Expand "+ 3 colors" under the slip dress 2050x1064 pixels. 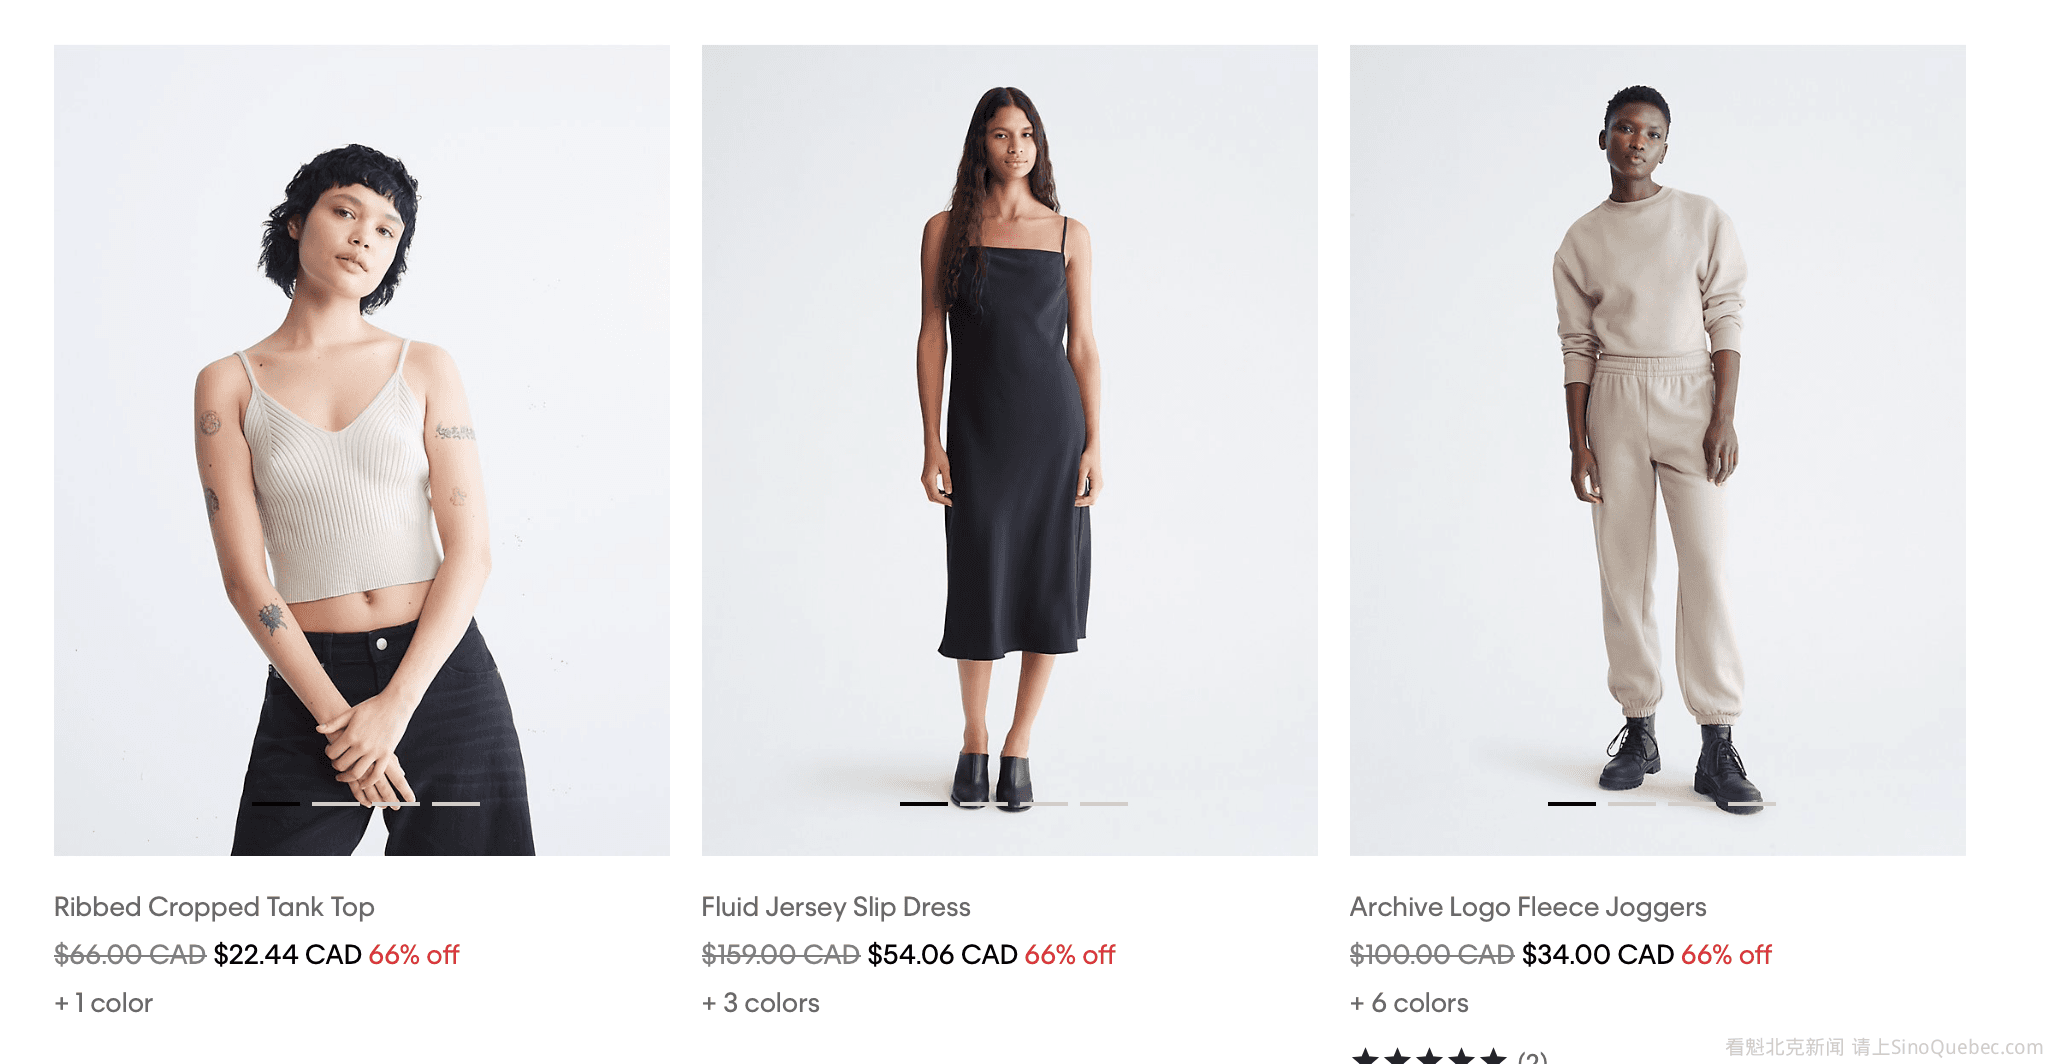pos(761,1003)
